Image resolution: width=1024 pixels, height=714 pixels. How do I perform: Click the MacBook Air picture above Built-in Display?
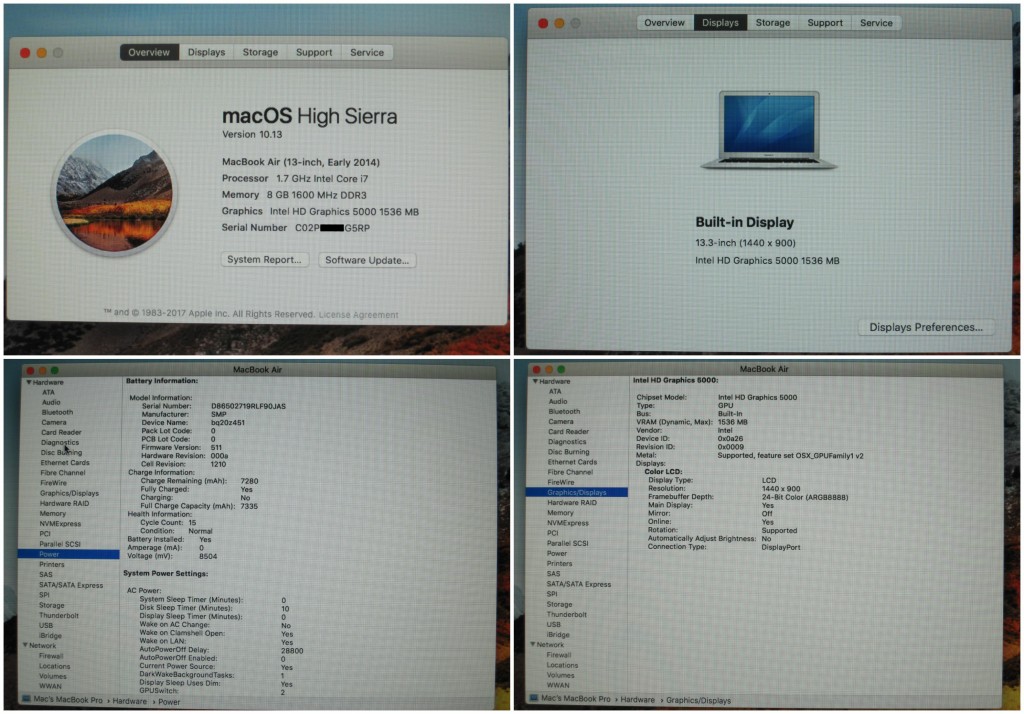(x=768, y=130)
